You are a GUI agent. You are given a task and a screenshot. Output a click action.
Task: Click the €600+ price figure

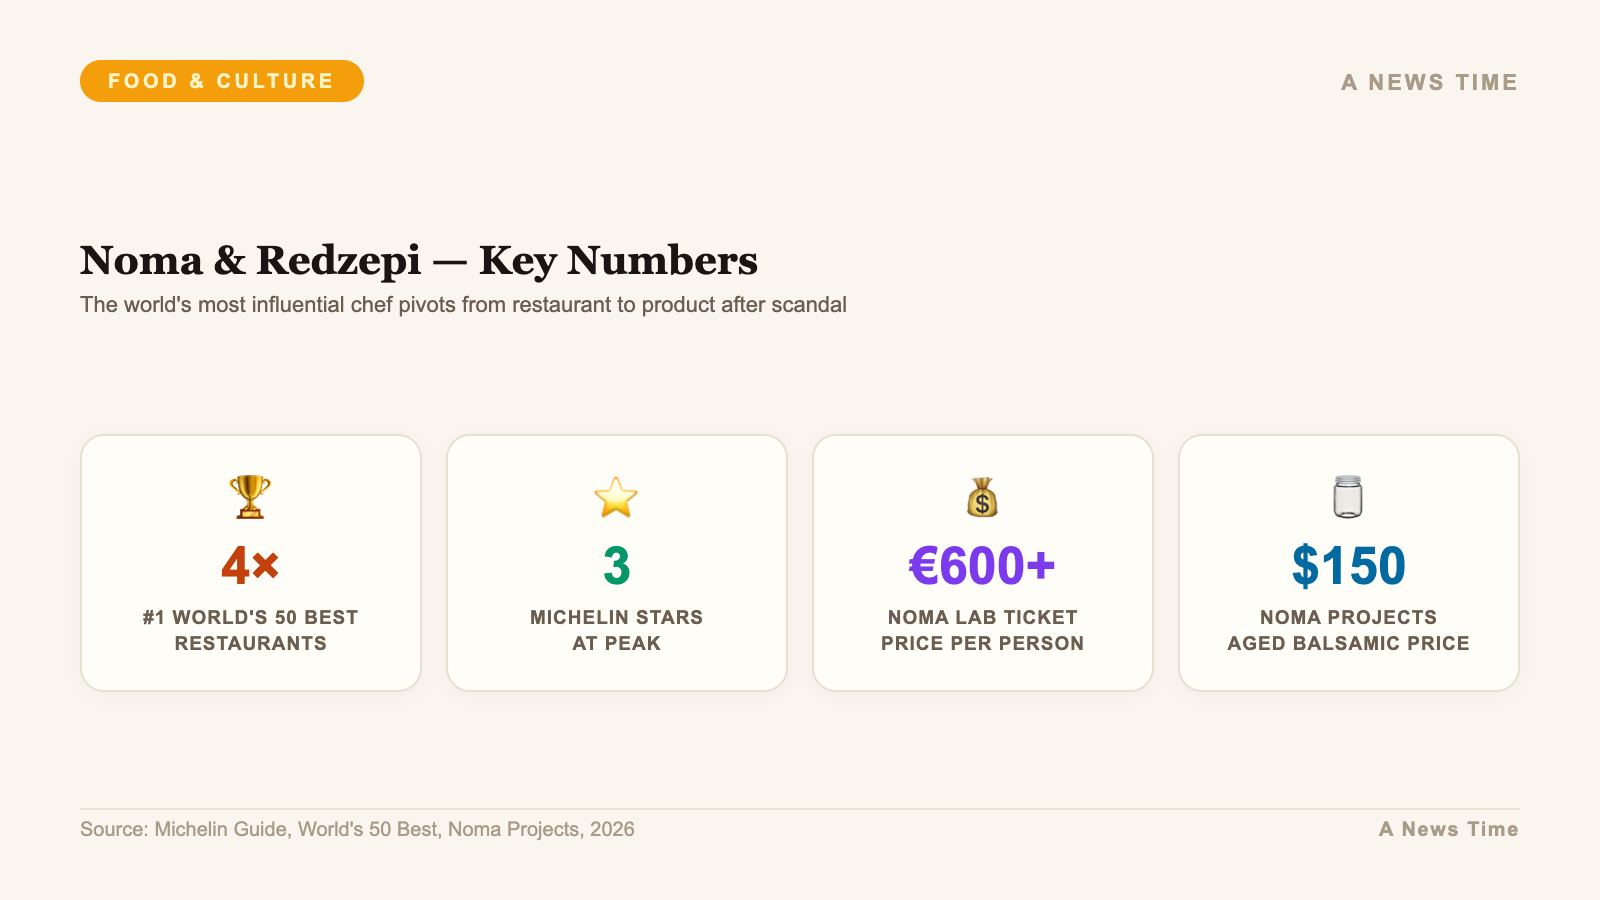coord(982,566)
